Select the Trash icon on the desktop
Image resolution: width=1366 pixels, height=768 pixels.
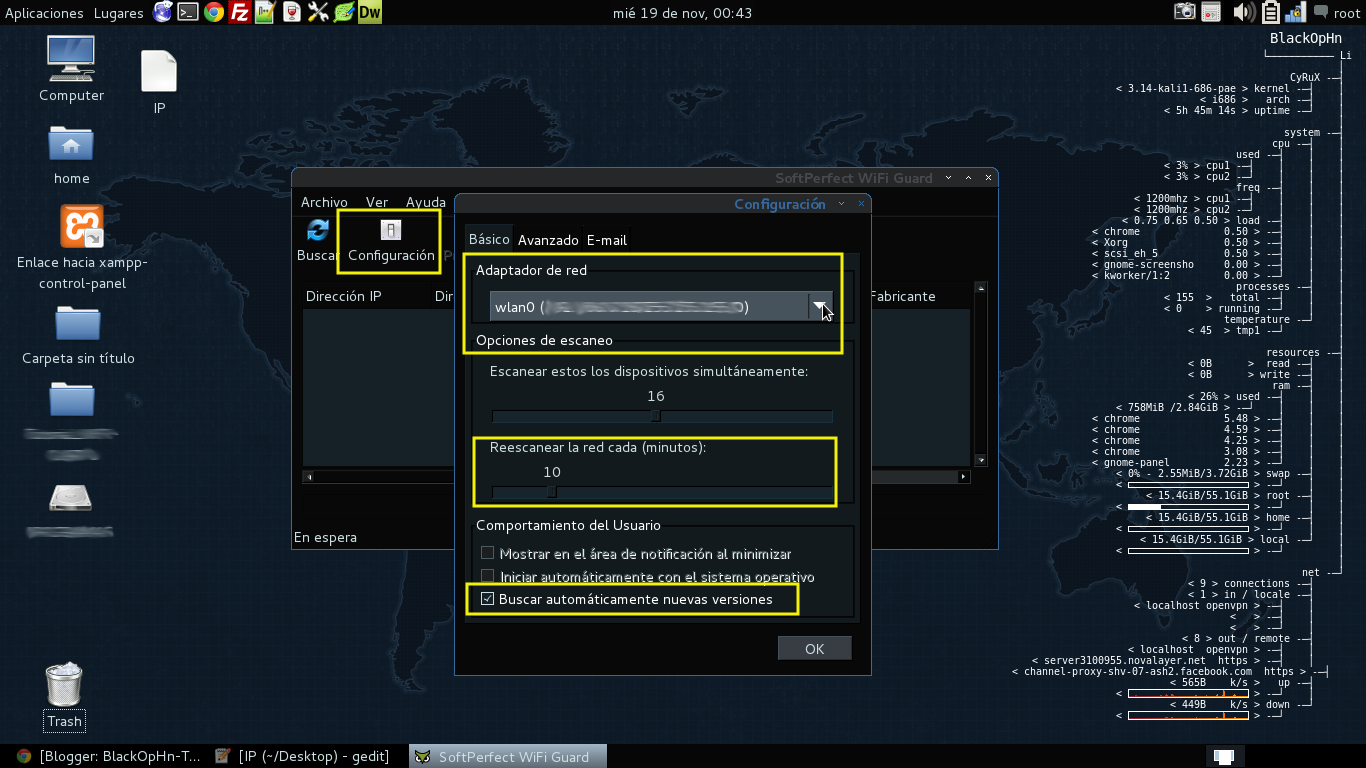[65, 696]
